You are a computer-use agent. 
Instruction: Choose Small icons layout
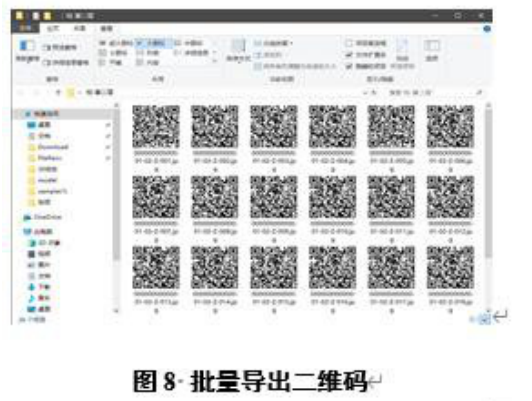[113, 53]
